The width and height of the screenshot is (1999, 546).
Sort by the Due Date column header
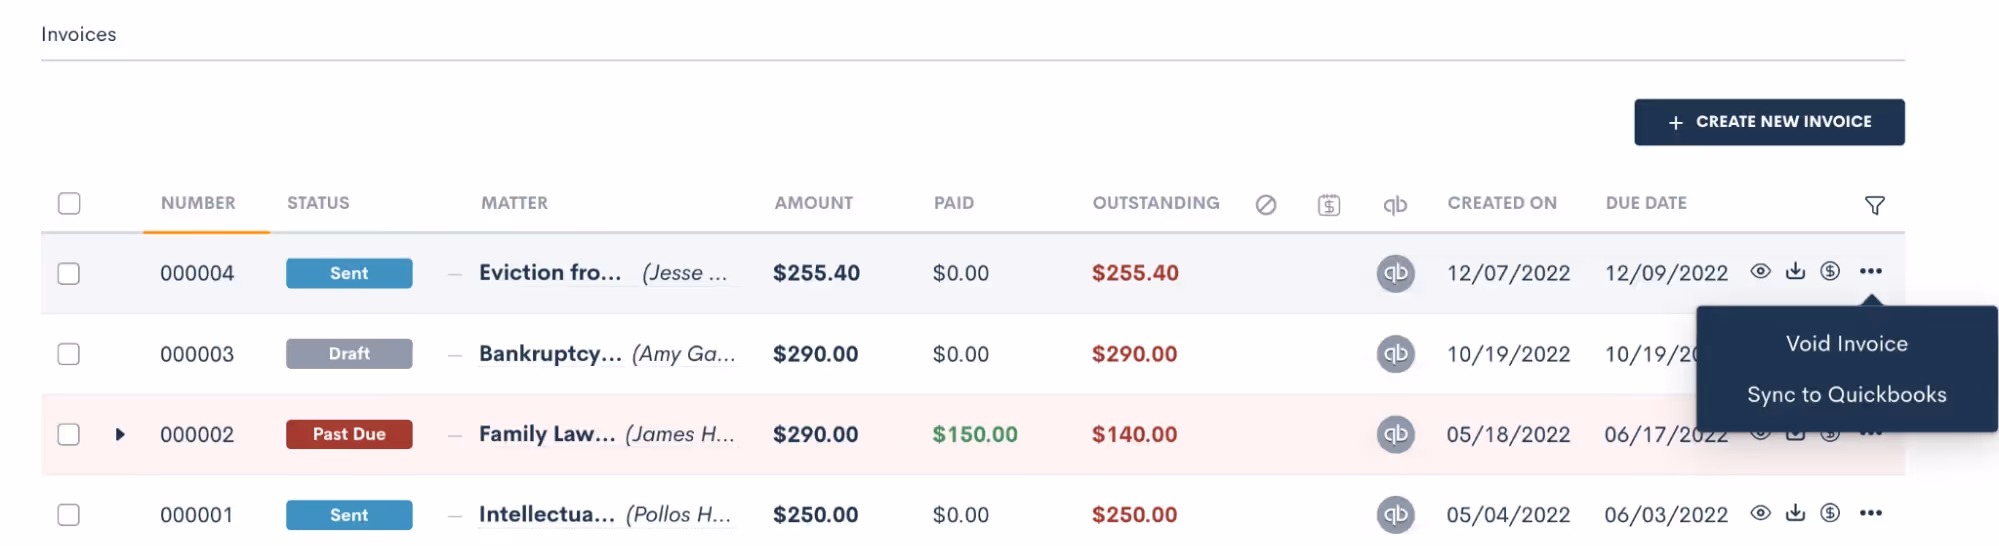[1645, 203]
